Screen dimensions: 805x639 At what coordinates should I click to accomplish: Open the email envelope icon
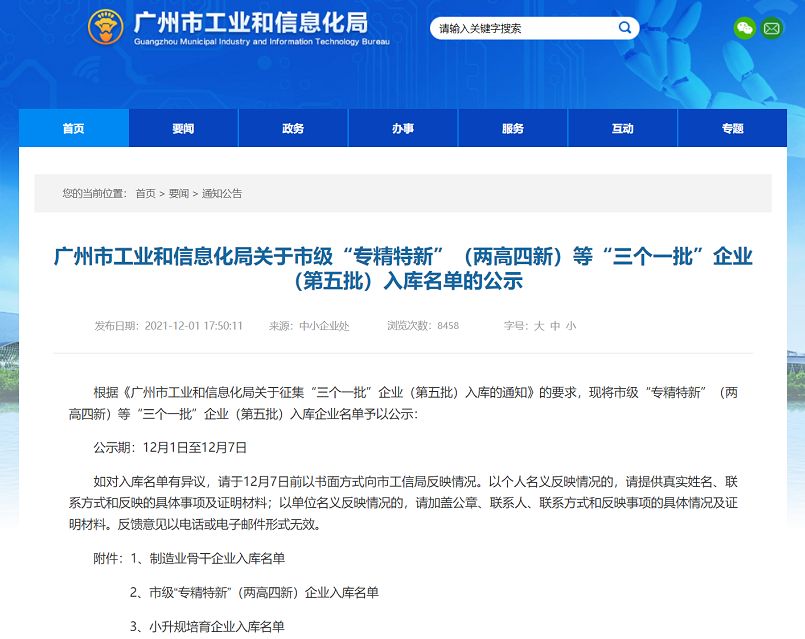(x=772, y=28)
